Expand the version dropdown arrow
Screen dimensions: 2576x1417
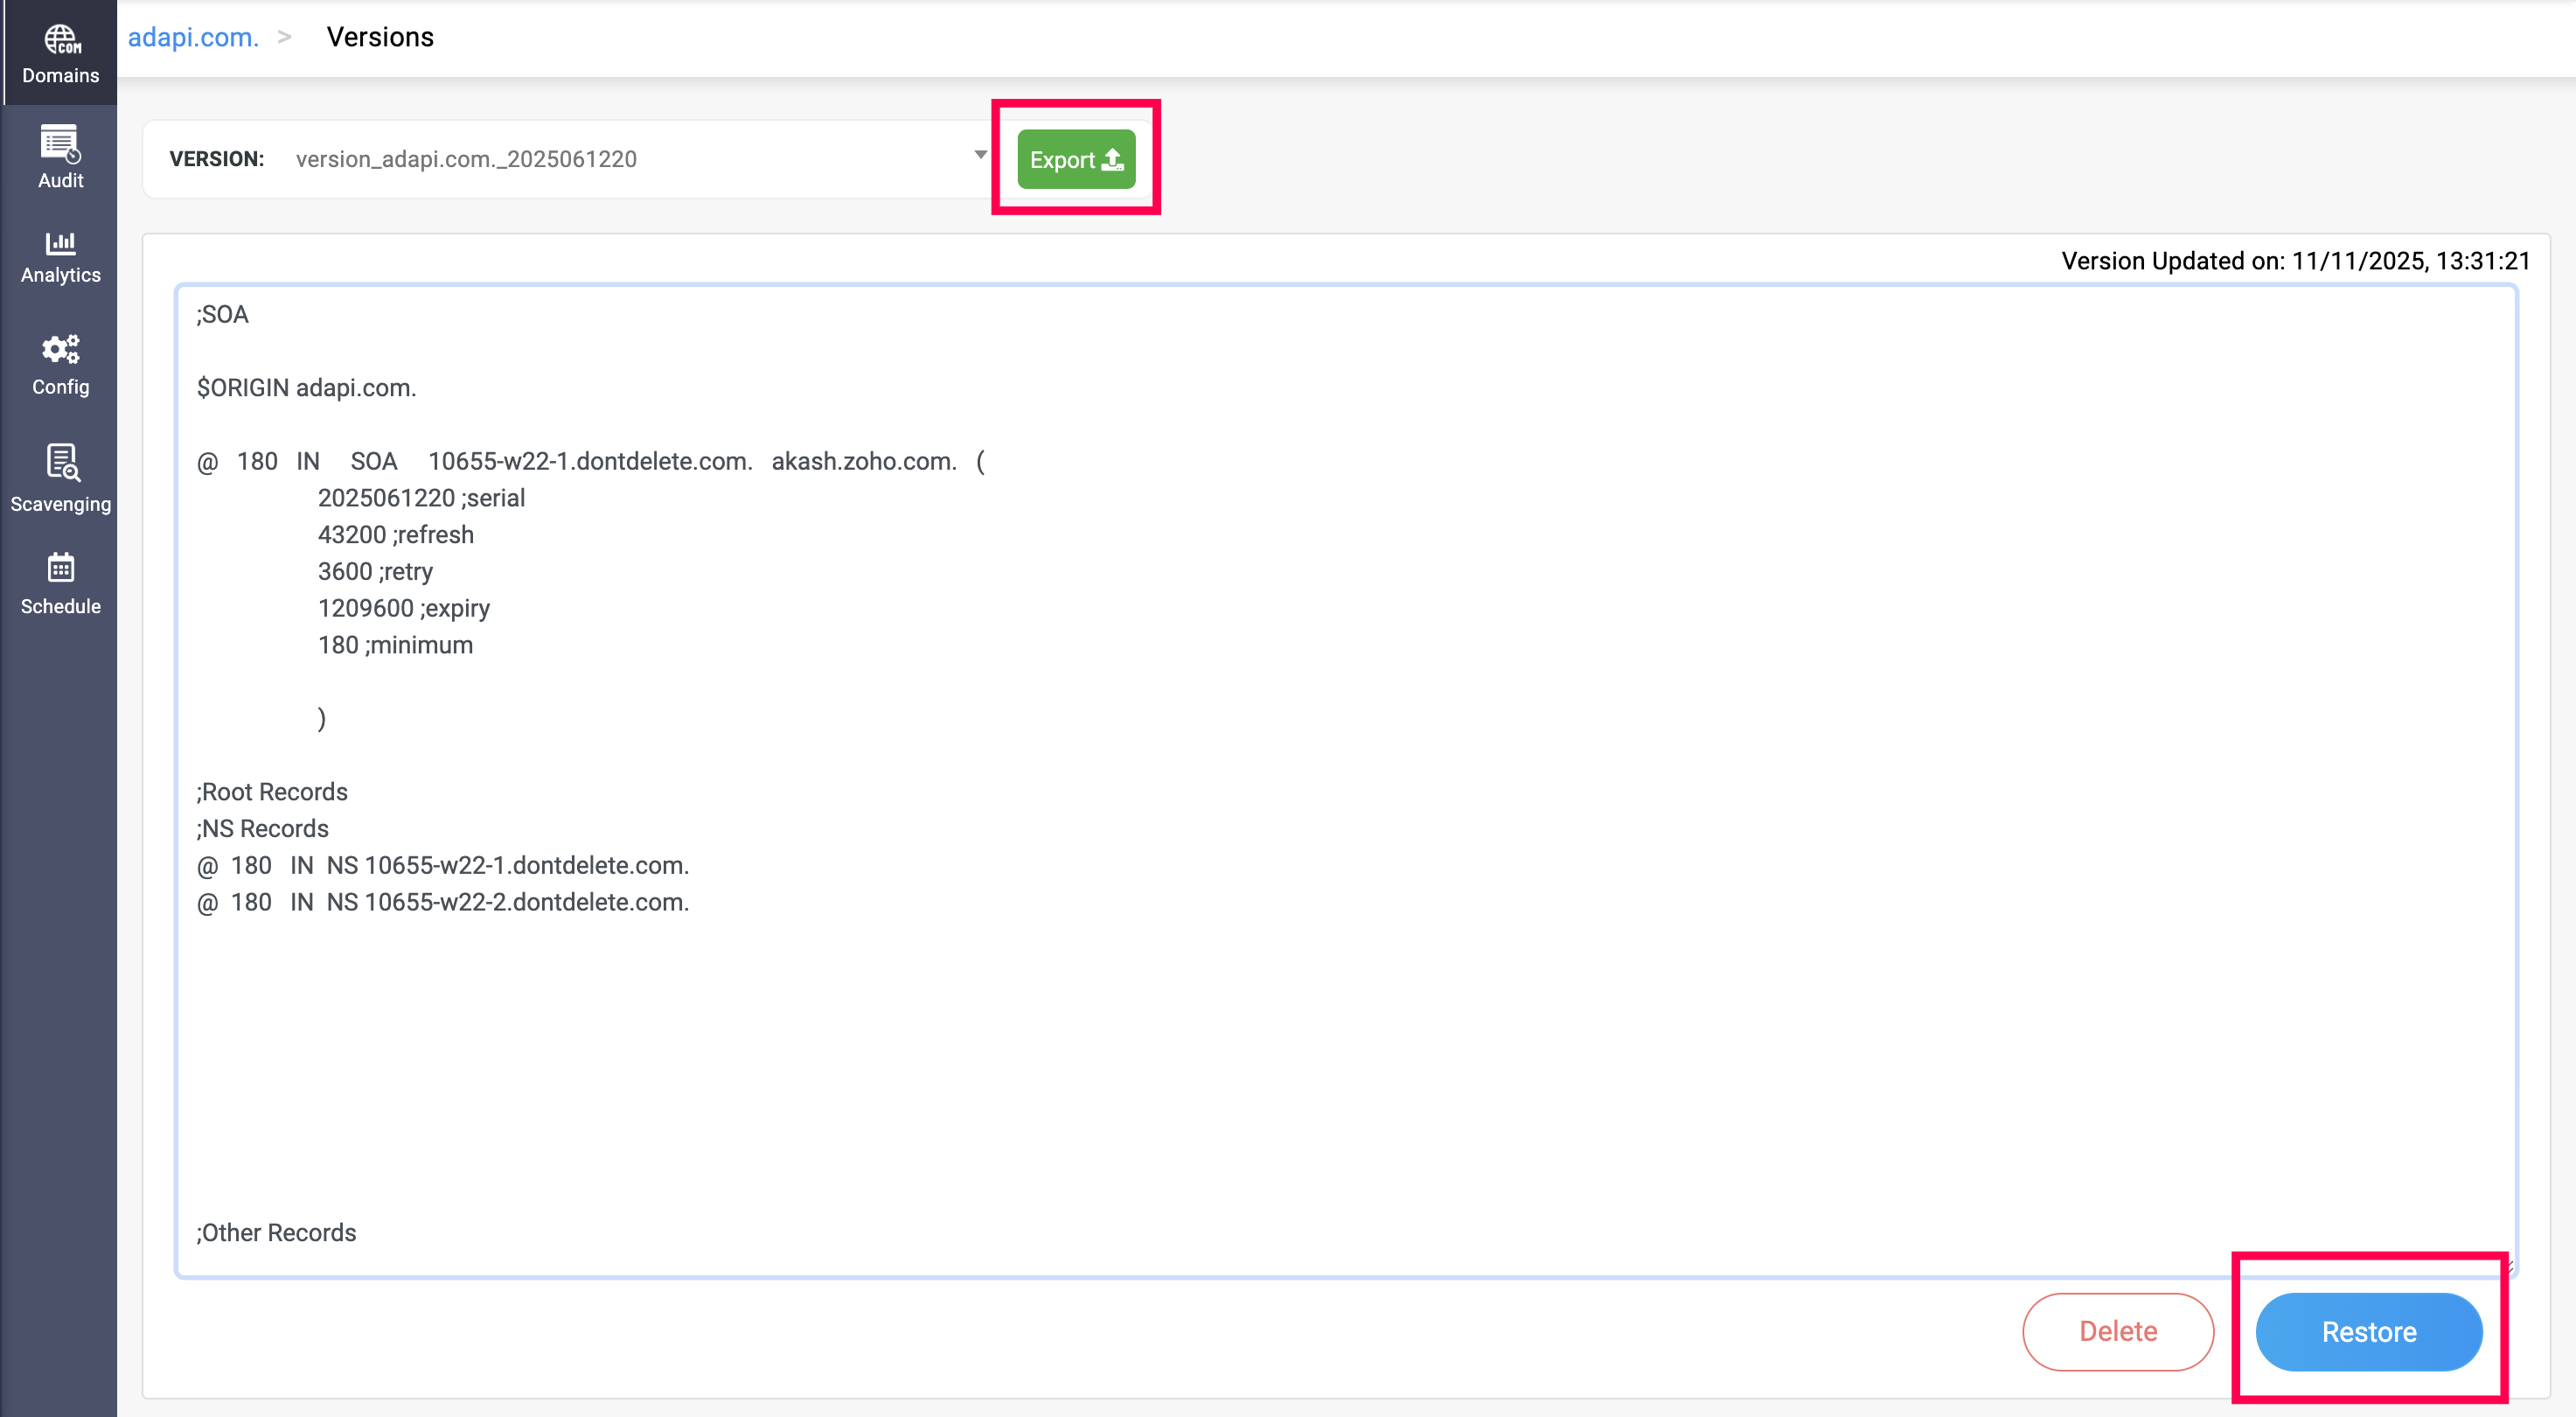pyautogui.click(x=980, y=155)
